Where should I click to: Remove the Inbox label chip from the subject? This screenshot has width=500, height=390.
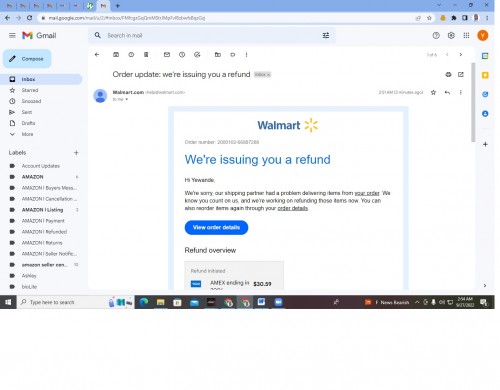coord(269,75)
